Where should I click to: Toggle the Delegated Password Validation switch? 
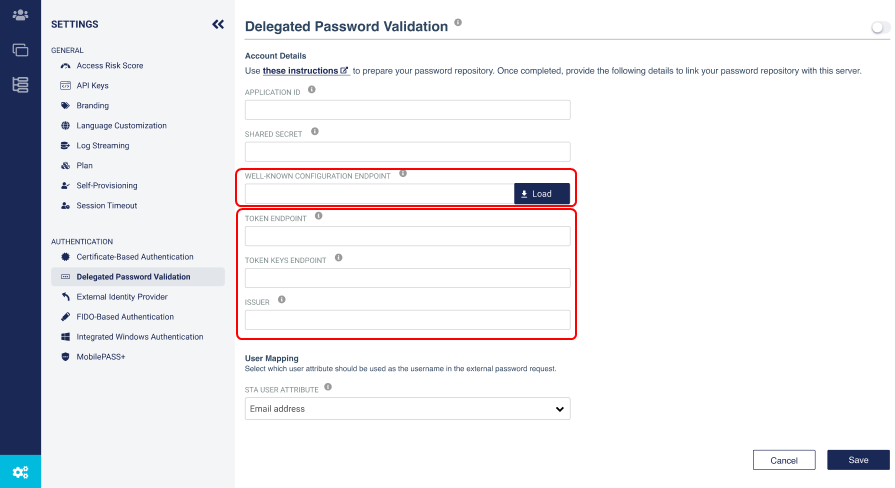coord(880,27)
